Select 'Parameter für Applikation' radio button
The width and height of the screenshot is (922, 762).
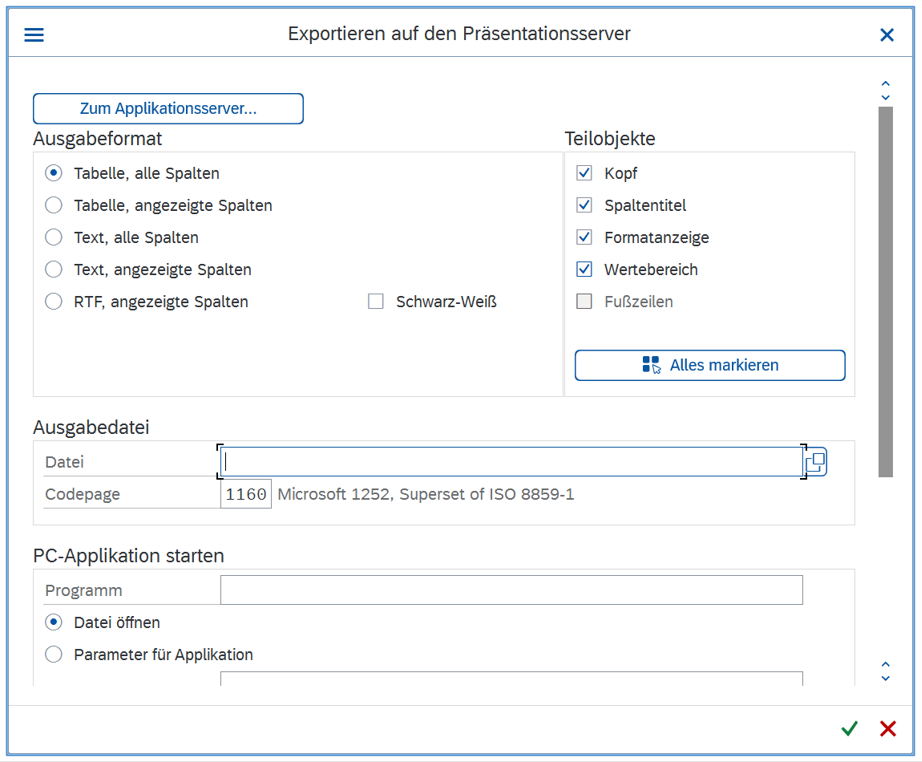coord(54,655)
